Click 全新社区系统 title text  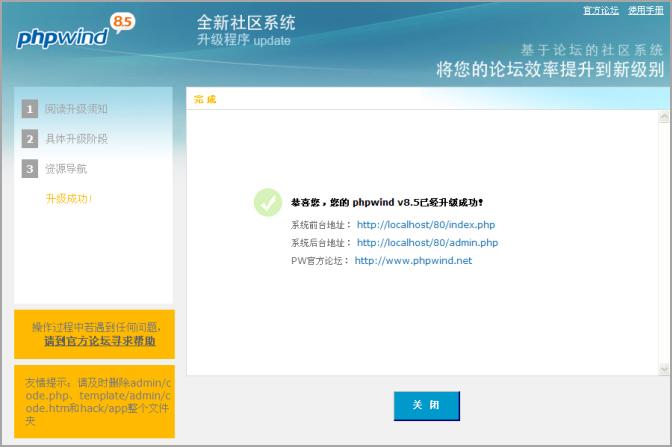[246, 23]
